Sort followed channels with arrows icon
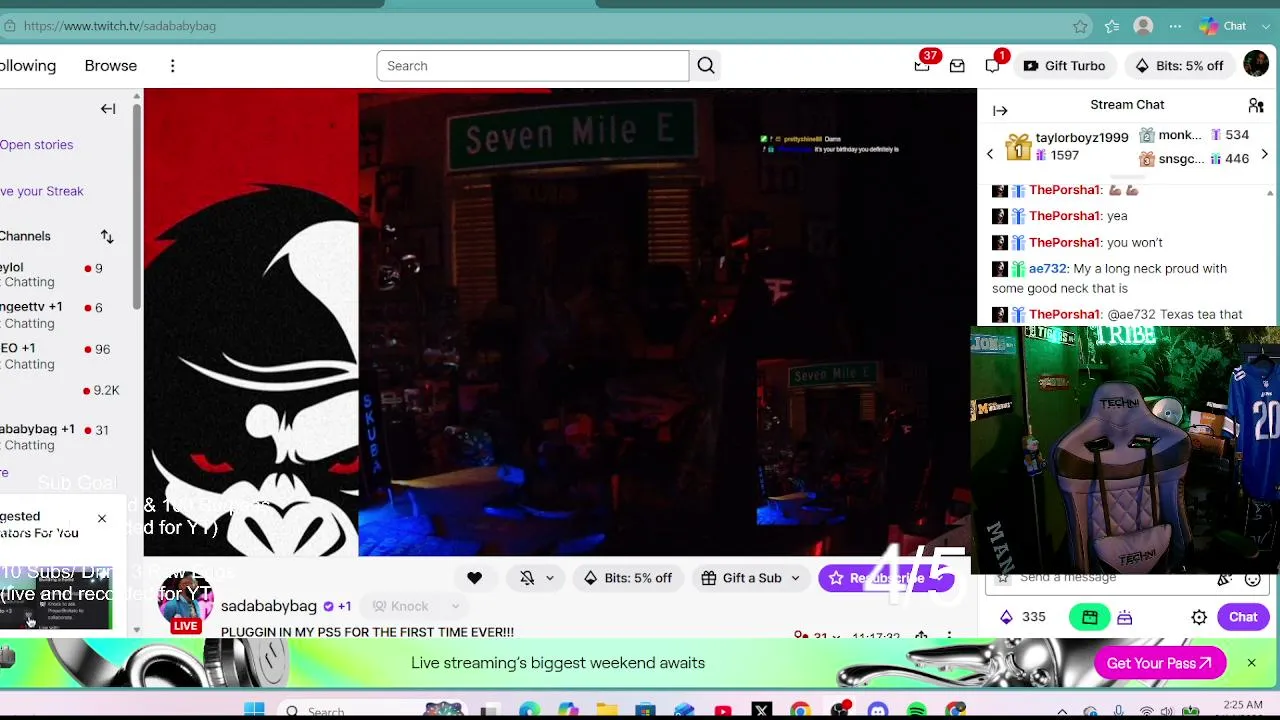The height and width of the screenshot is (720, 1280). [107, 236]
